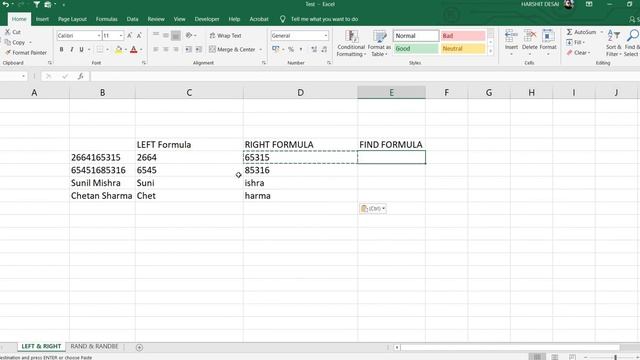Open the Formulas ribbon tab

click(x=107, y=19)
